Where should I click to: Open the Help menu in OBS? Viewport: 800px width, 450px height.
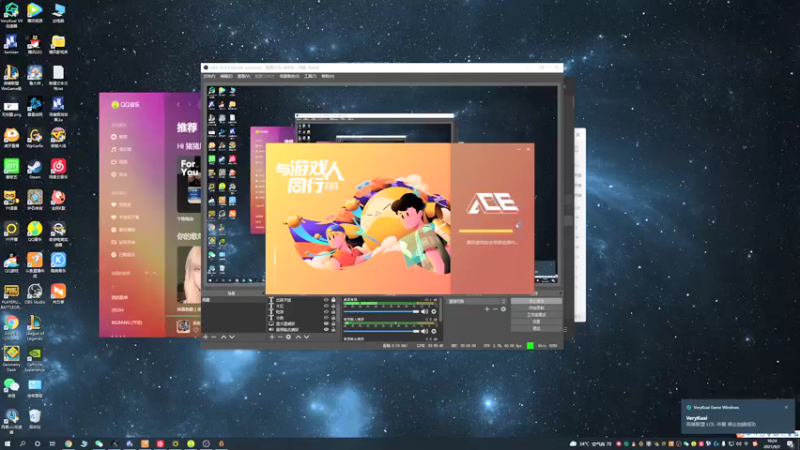click(x=328, y=77)
